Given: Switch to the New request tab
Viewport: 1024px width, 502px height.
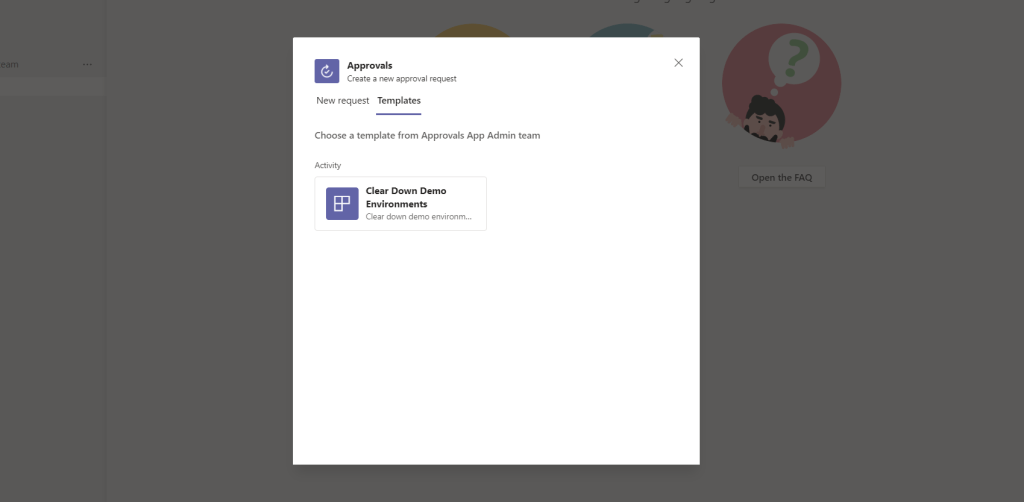Looking at the screenshot, I should click(342, 101).
